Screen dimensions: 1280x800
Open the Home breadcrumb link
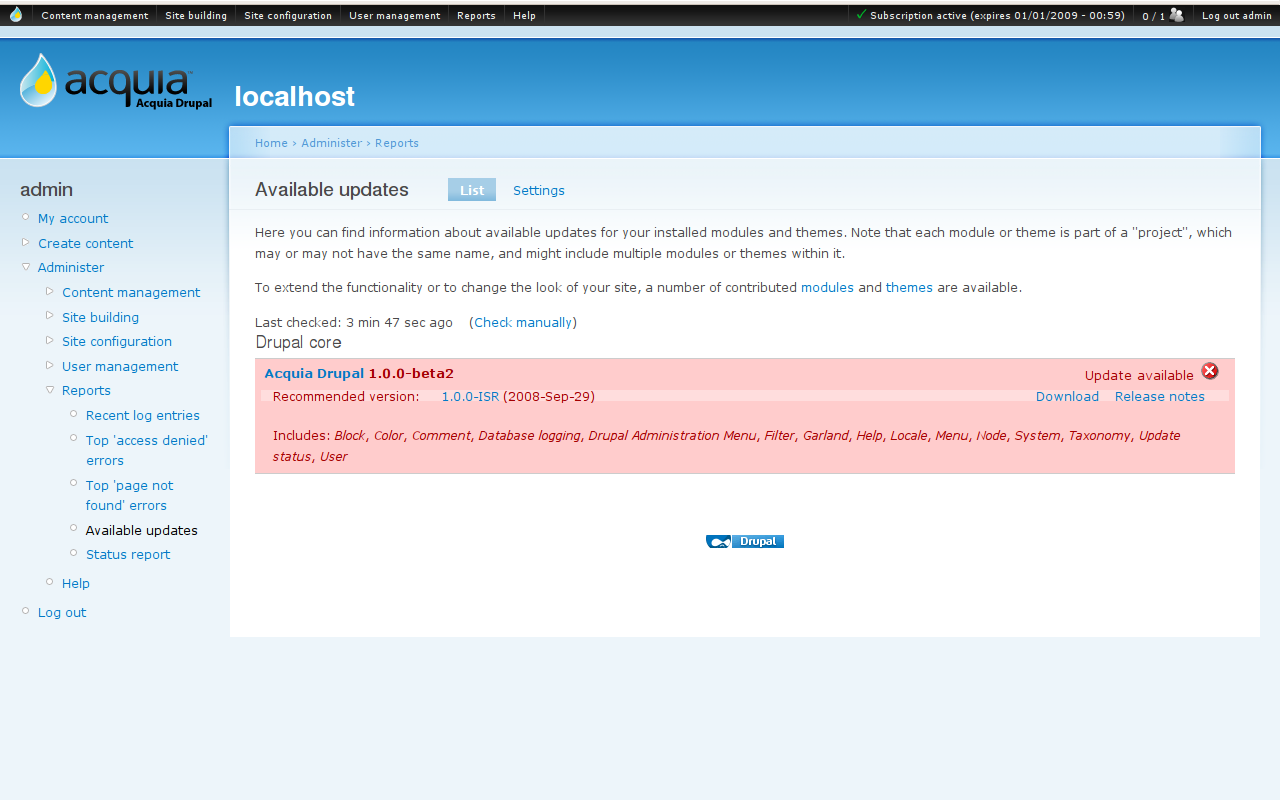coord(271,142)
